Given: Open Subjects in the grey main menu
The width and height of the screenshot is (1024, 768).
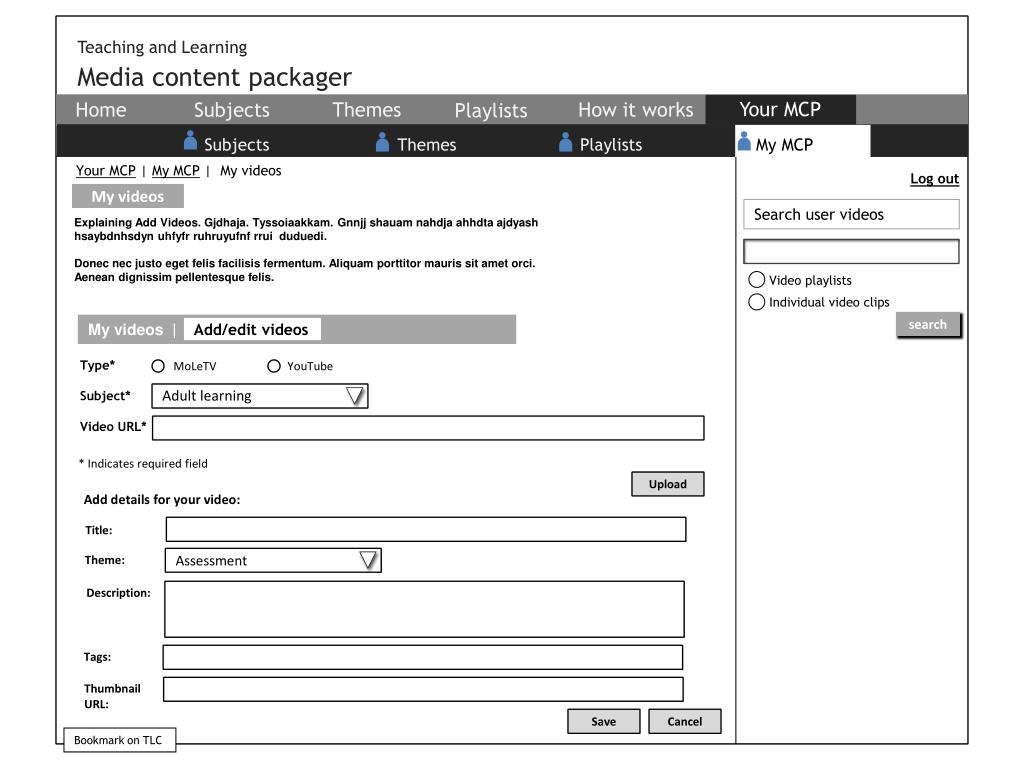Looking at the screenshot, I should point(232,110).
